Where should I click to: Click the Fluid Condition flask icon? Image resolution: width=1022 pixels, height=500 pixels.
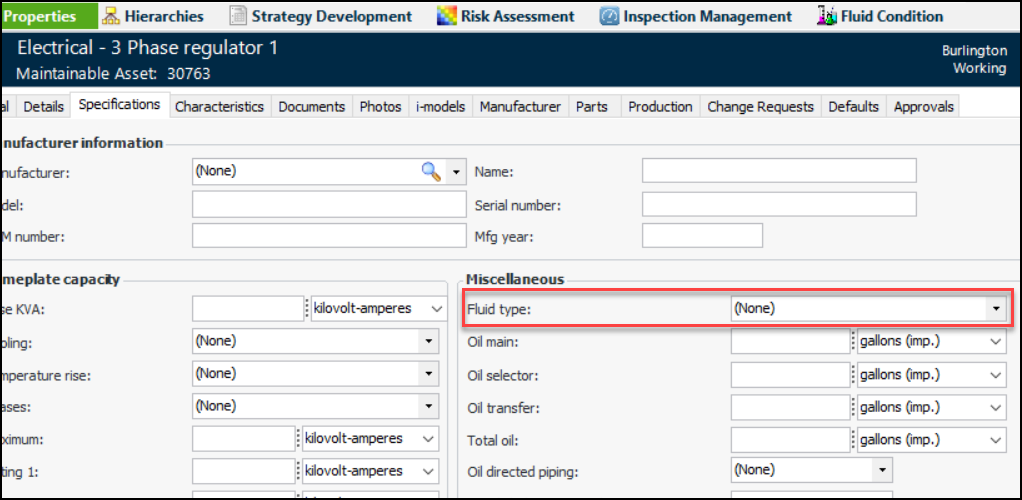[826, 16]
